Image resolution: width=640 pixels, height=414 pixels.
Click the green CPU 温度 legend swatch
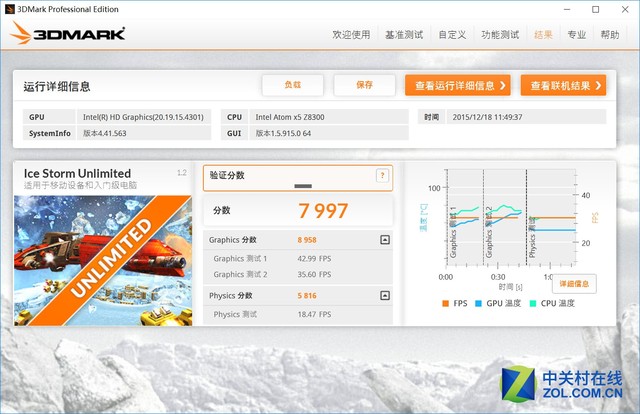(x=533, y=303)
